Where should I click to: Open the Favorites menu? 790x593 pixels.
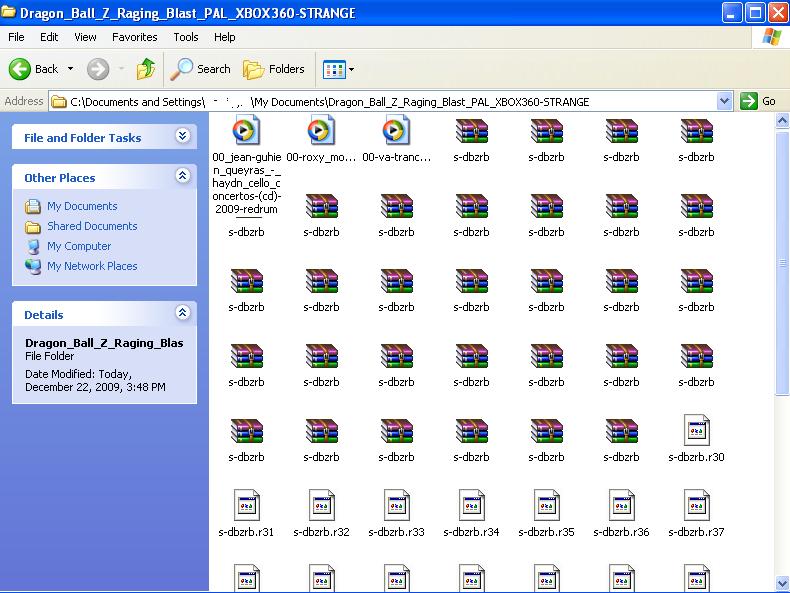pos(135,37)
